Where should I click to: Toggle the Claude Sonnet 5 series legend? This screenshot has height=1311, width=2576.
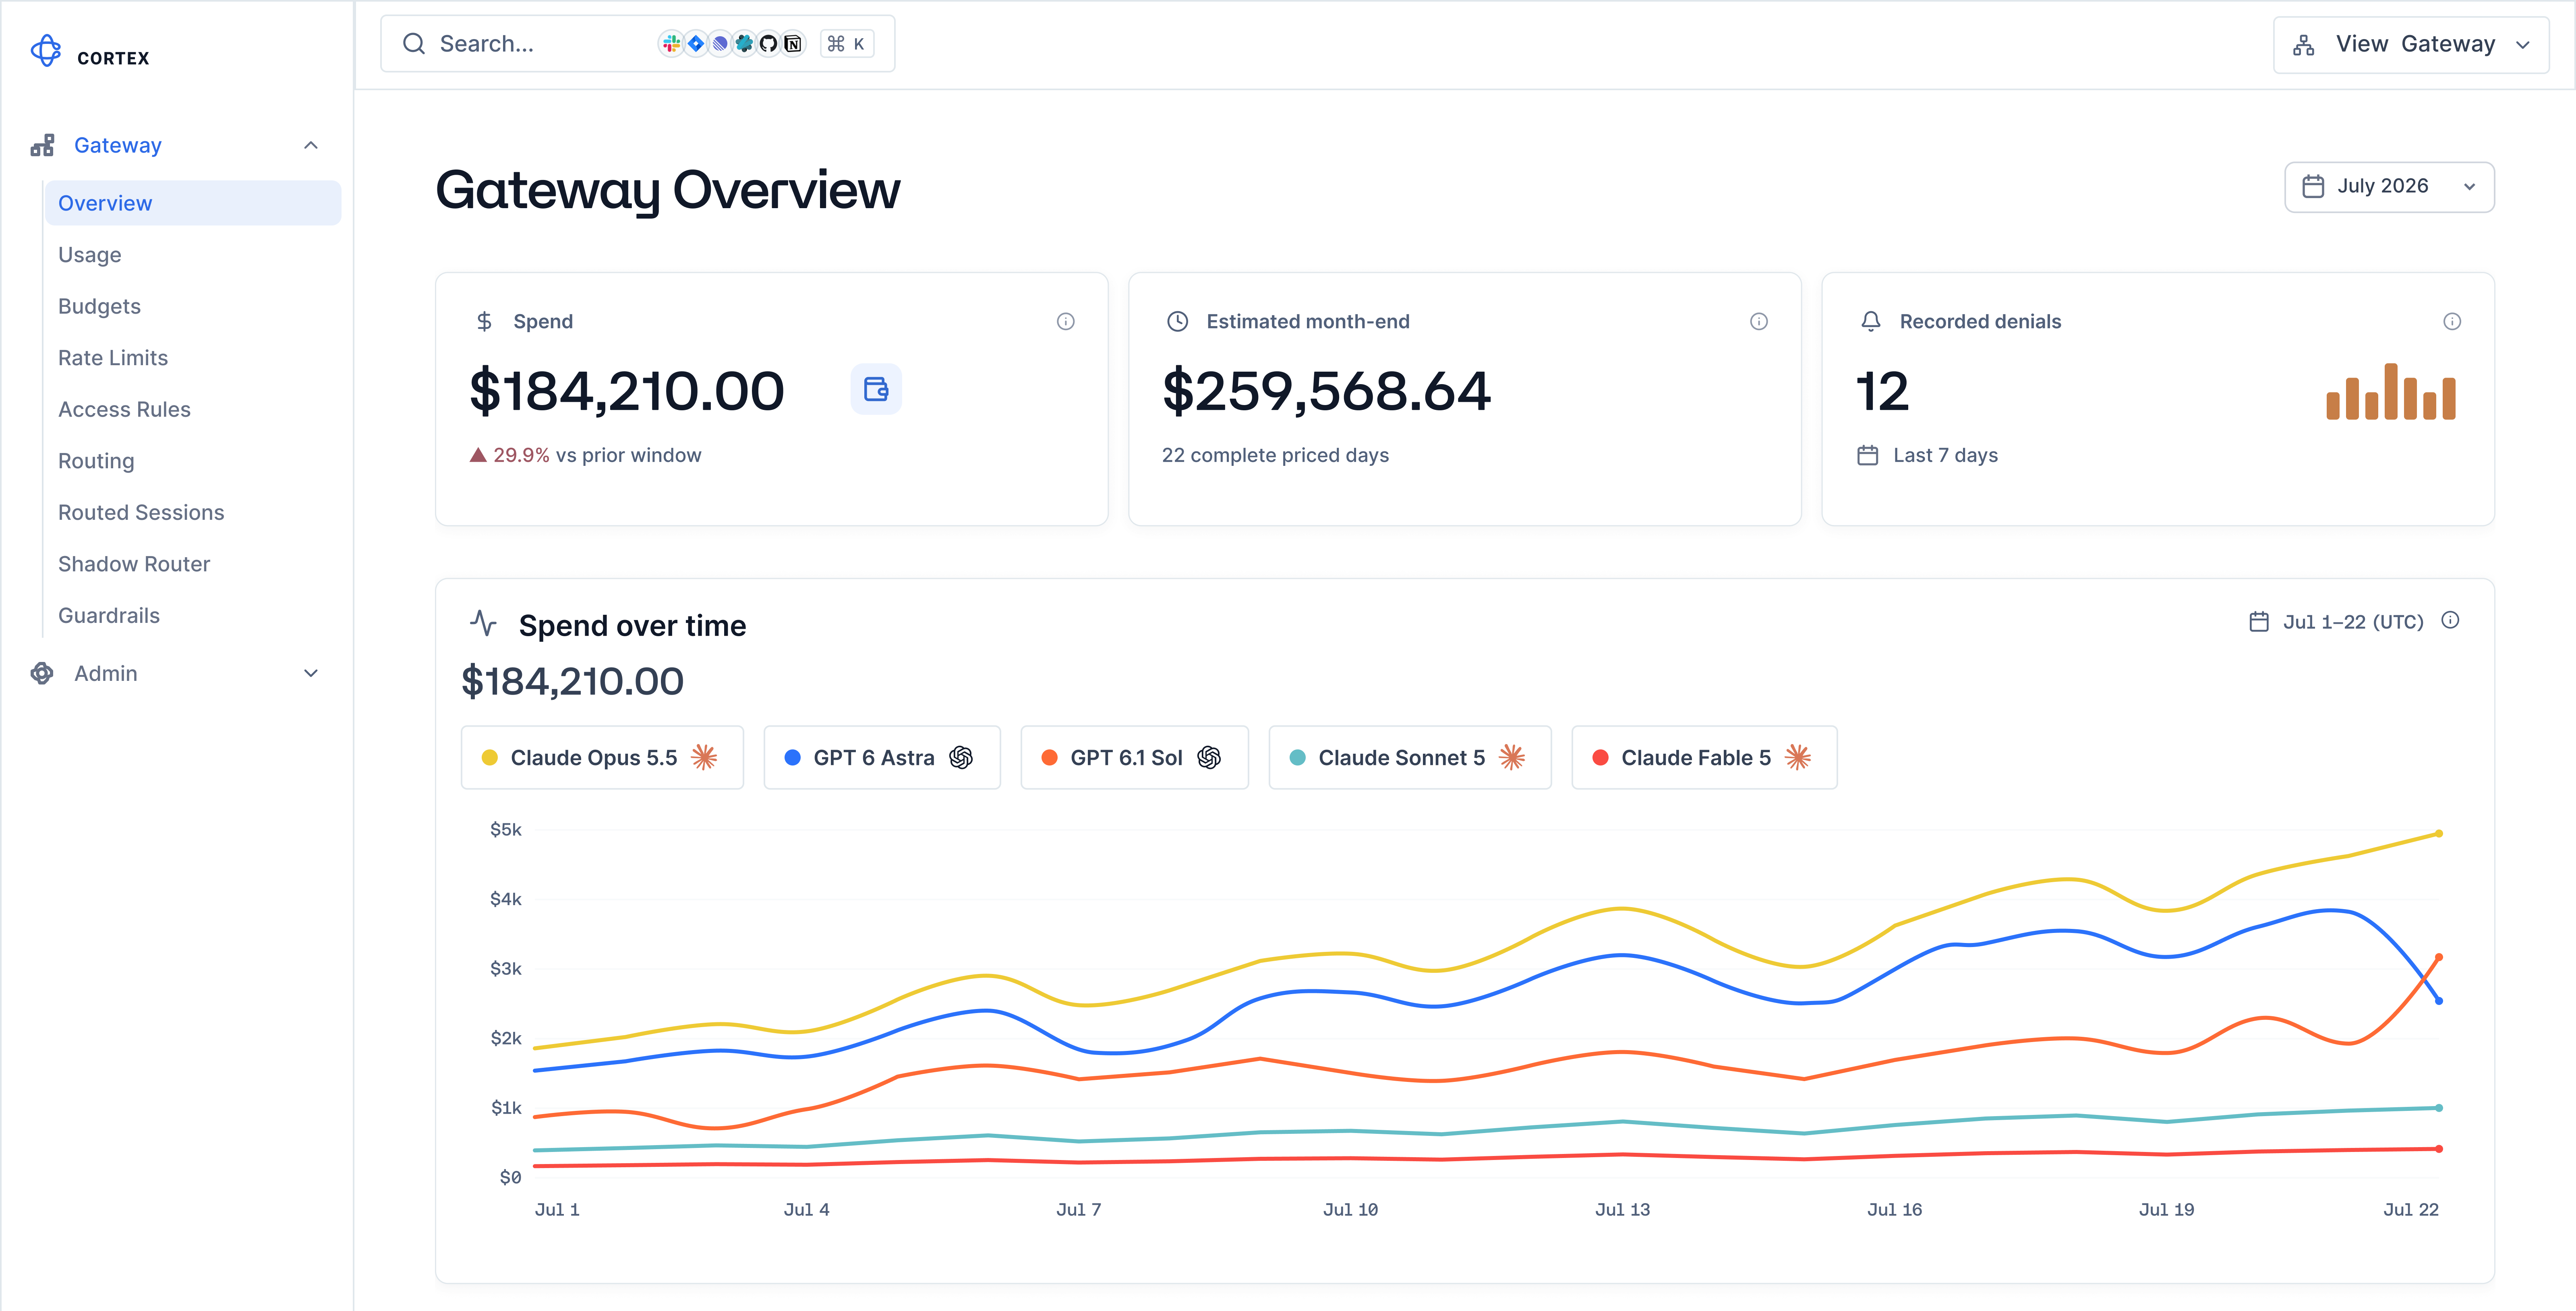1410,758
